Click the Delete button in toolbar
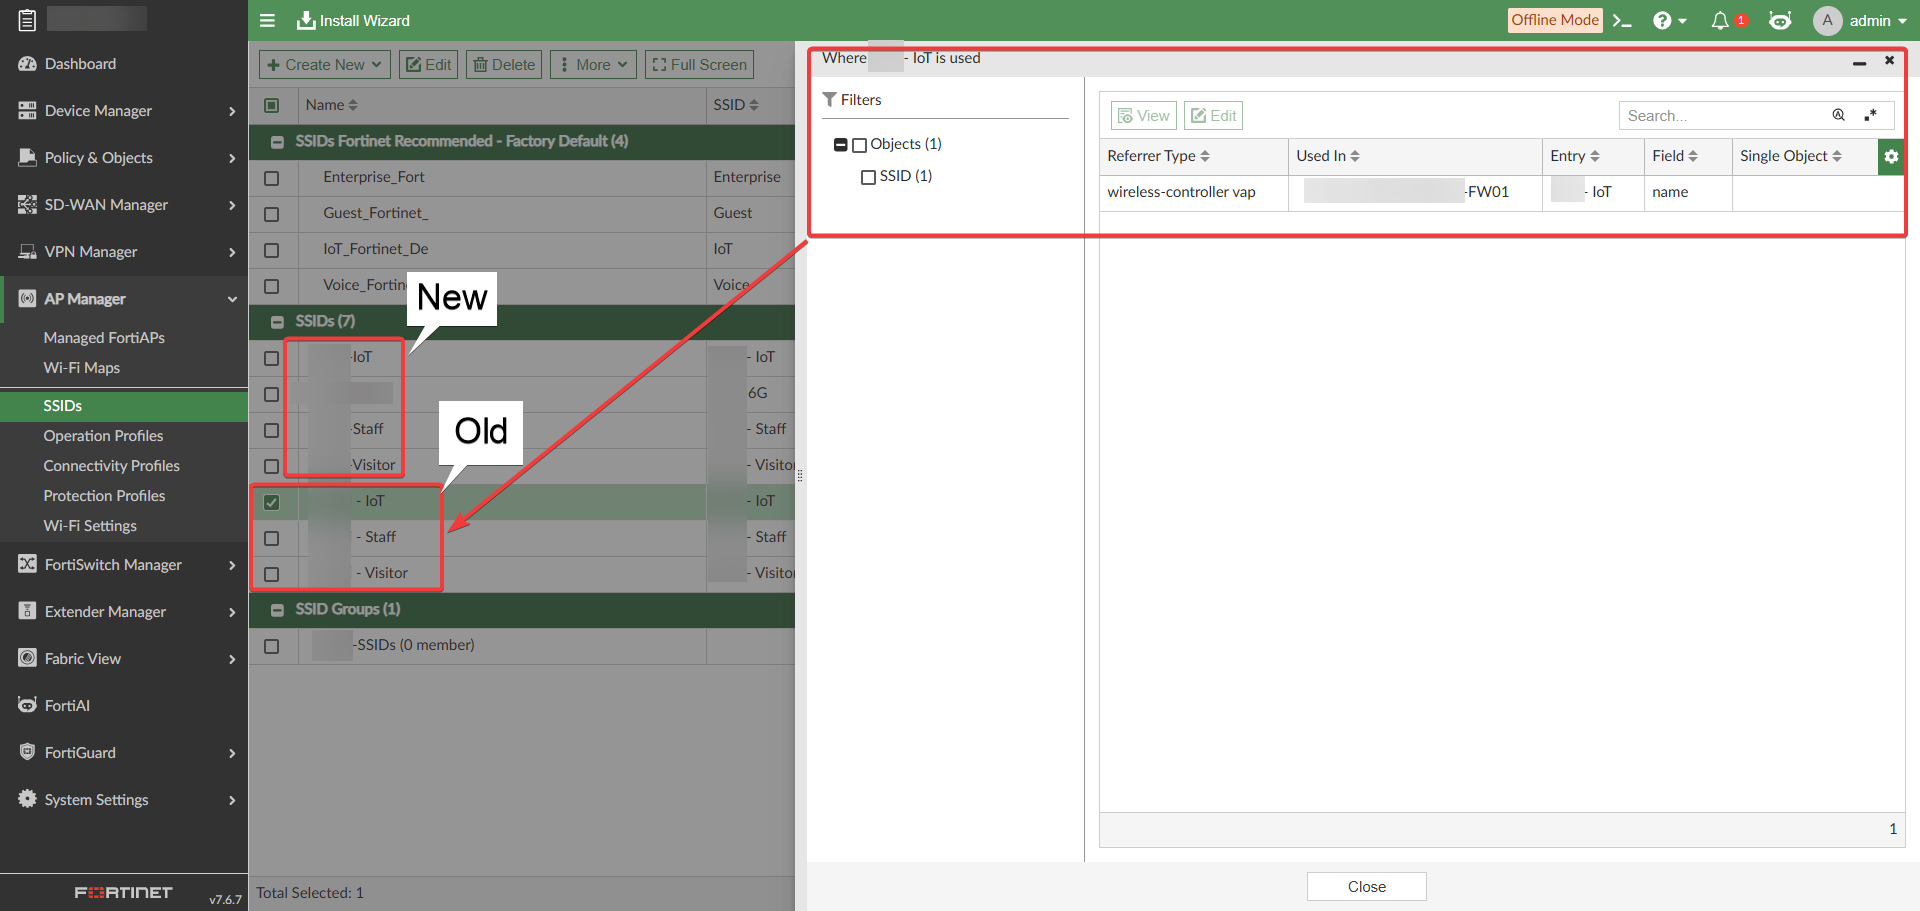This screenshot has height=911, width=1920. (504, 64)
